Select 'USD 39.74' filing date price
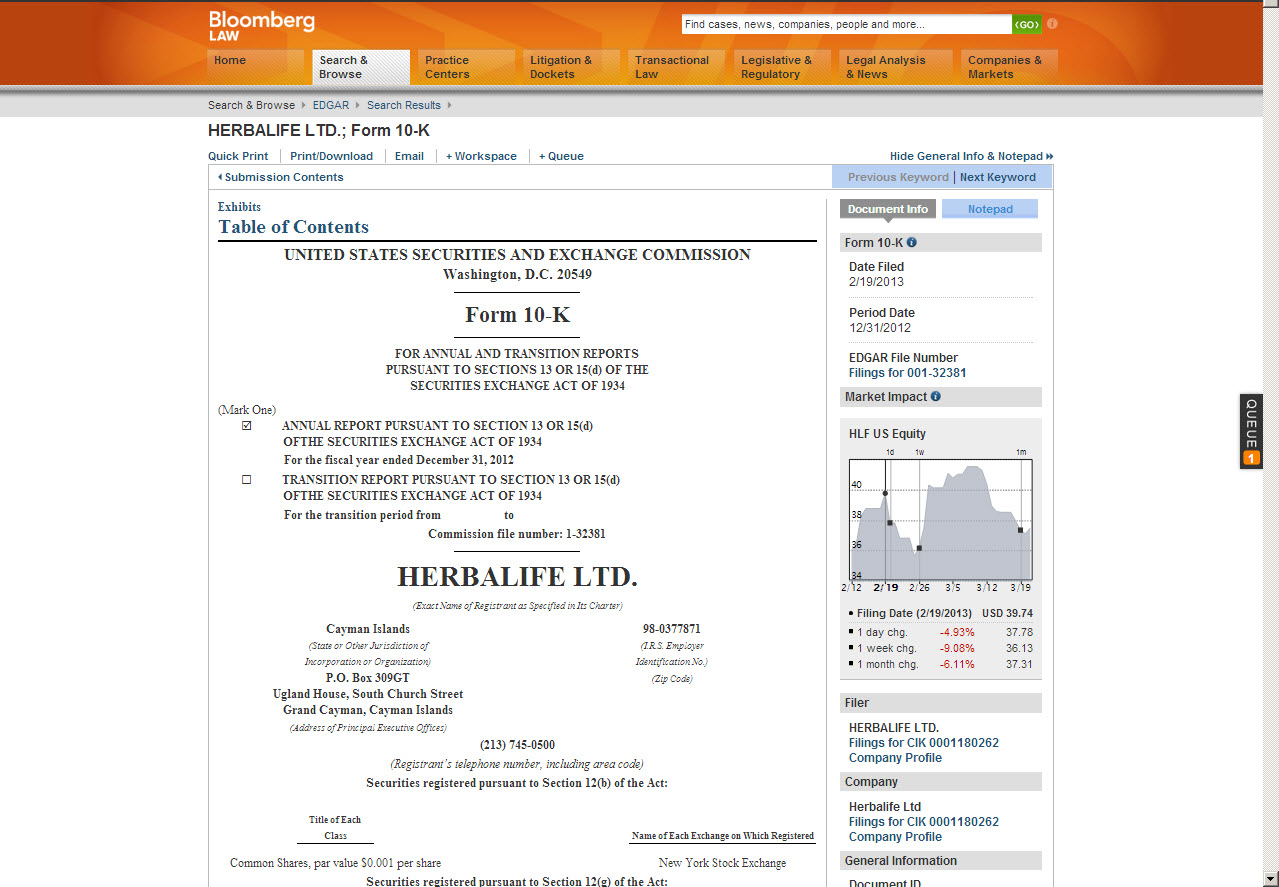The width and height of the screenshot is (1279, 887). coord(1007,614)
